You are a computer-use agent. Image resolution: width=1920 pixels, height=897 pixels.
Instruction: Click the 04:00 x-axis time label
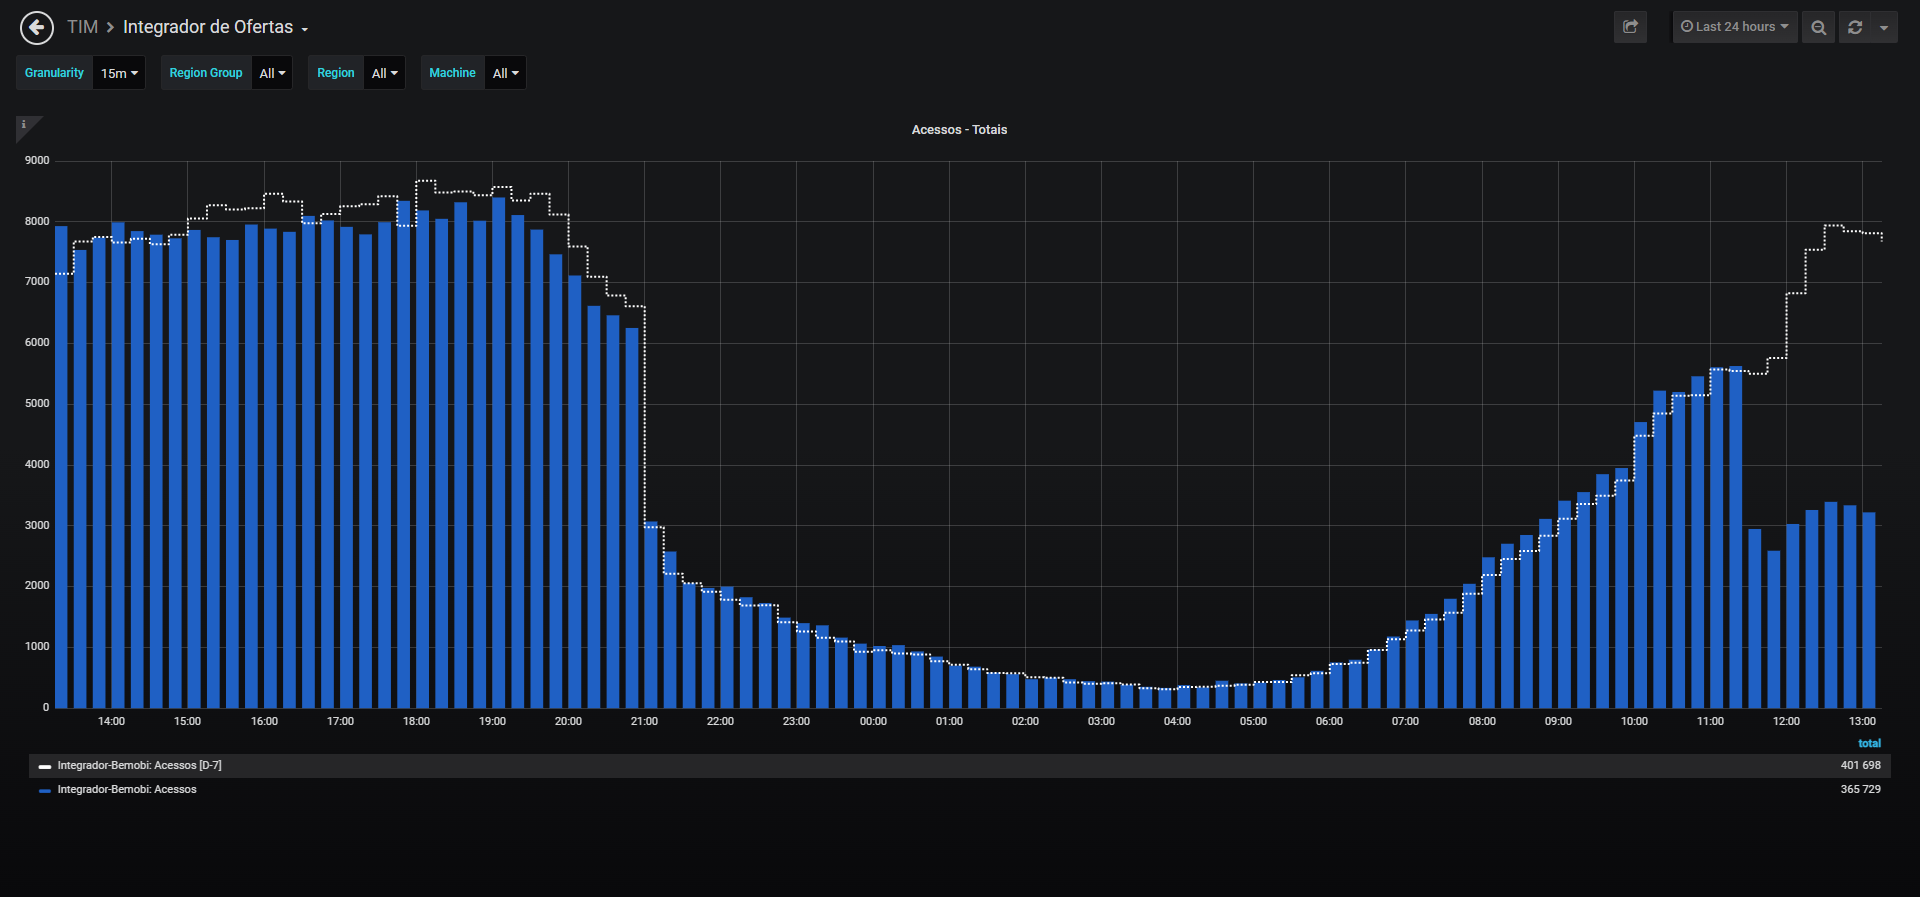coord(1177,722)
